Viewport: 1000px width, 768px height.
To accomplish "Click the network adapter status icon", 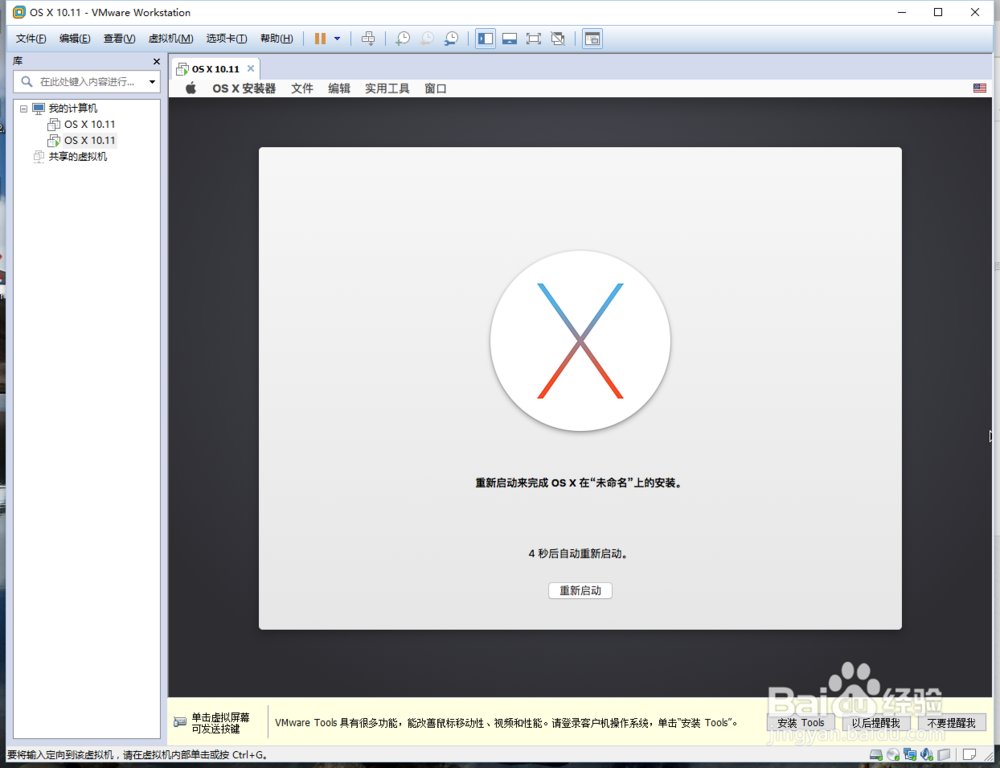I will (910, 755).
